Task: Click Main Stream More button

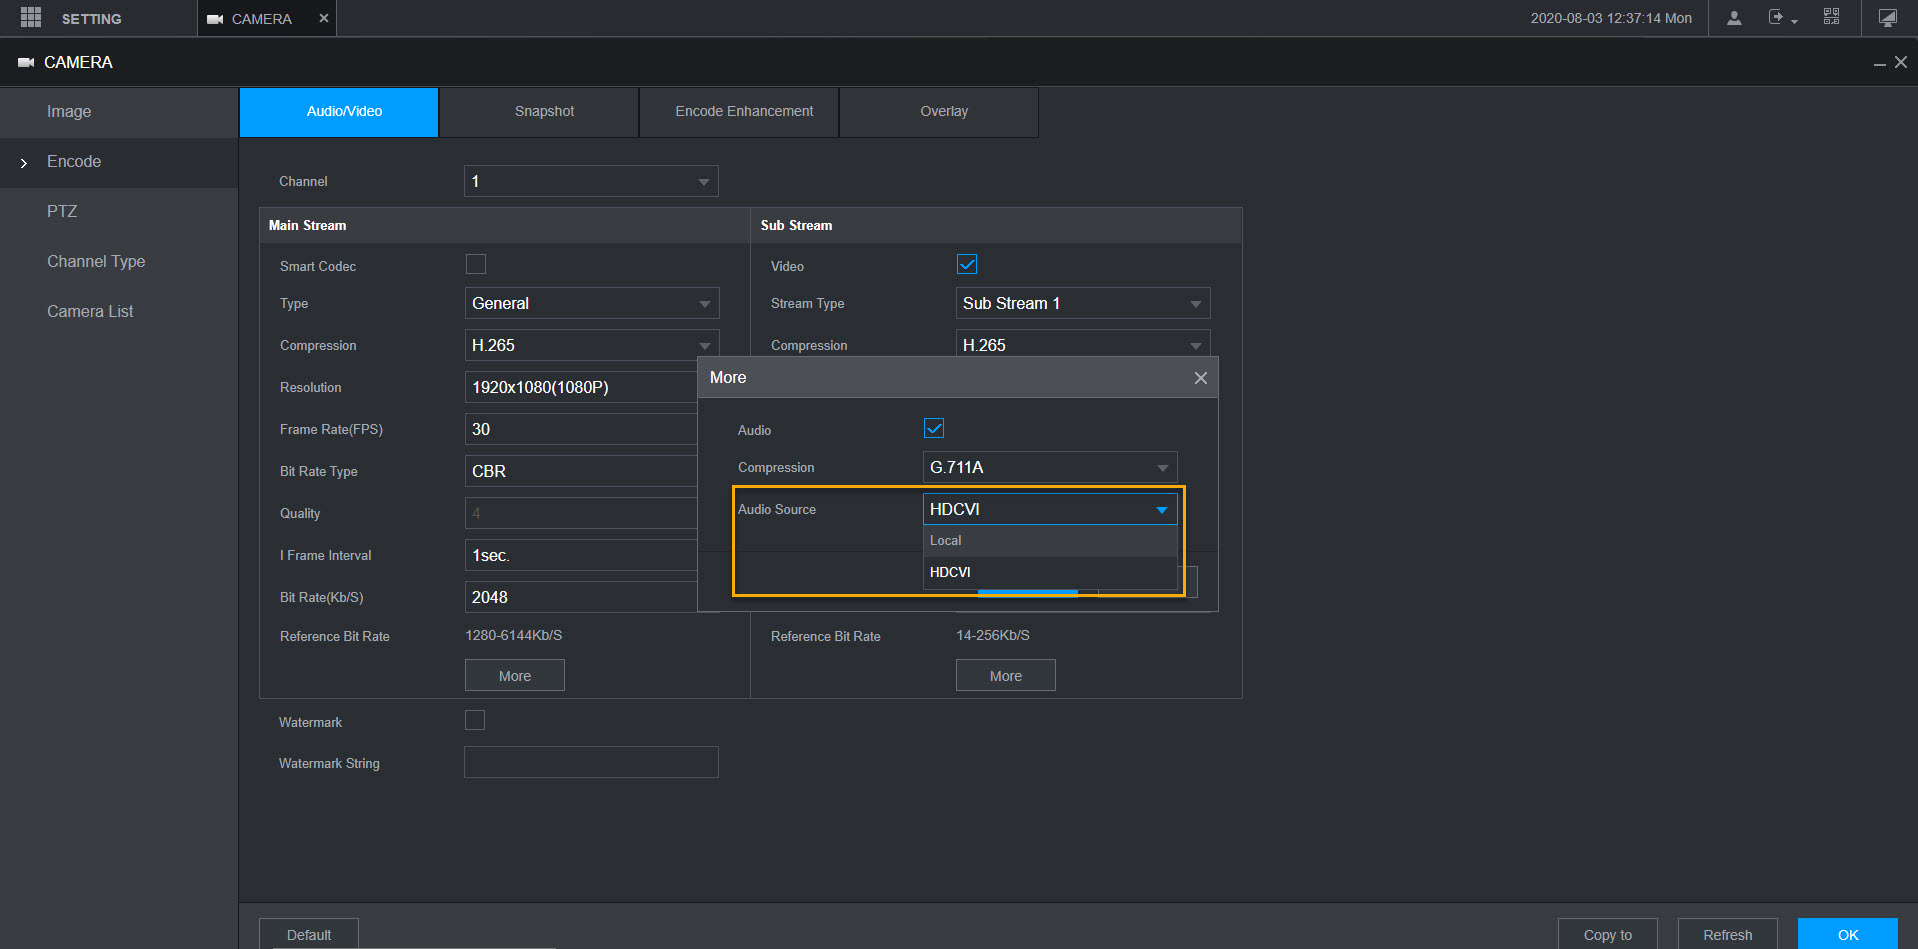Action: click(514, 676)
